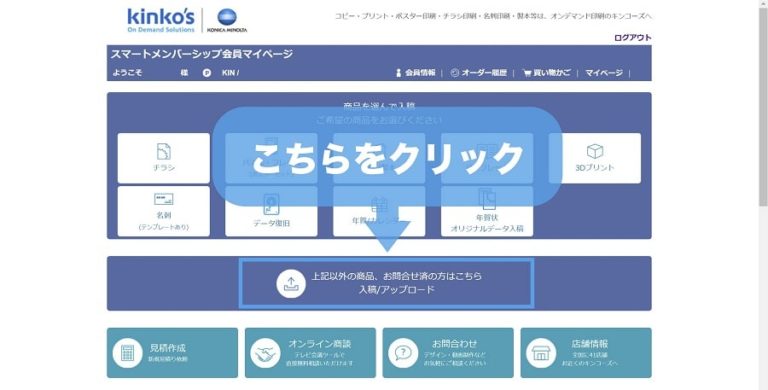Open the チラシ product tile
Image resolution: width=768 pixels, height=390 pixels.
(x=164, y=158)
